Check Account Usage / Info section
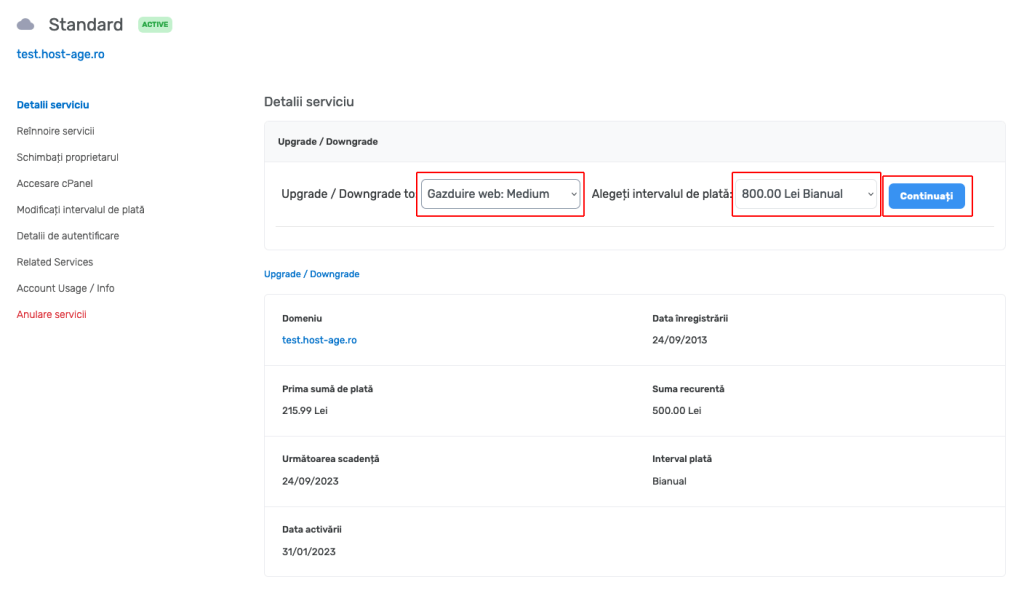This screenshot has width=1024, height=593. (67, 287)
